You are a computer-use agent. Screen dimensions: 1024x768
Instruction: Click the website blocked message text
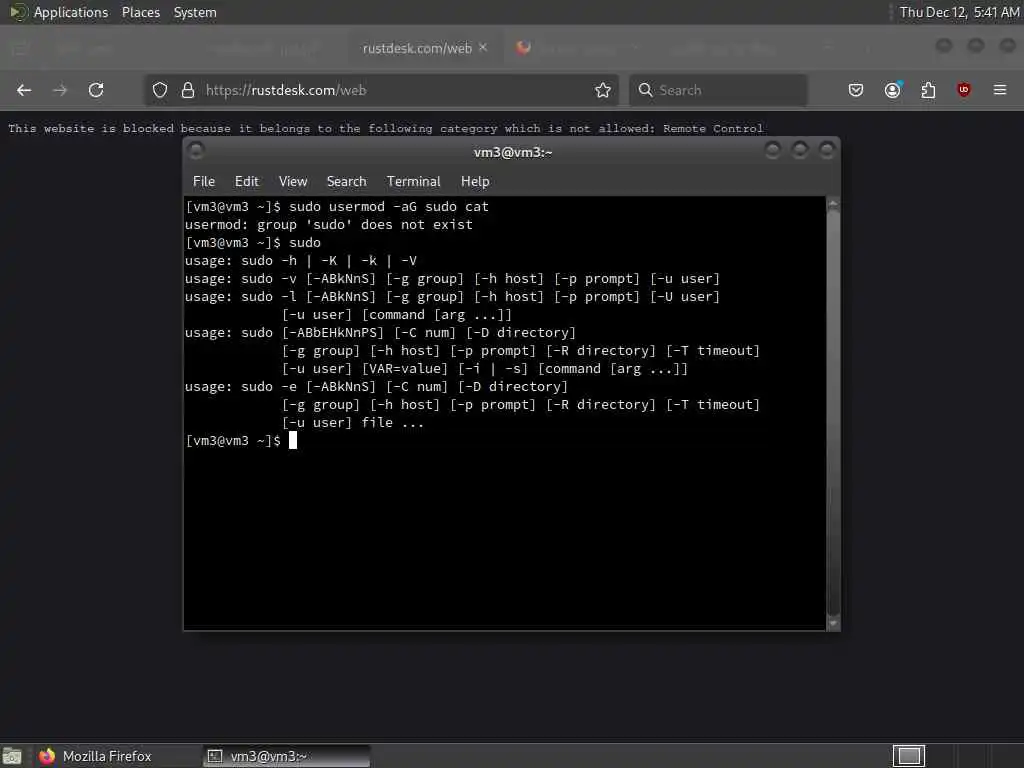click(x=385, y=129)
